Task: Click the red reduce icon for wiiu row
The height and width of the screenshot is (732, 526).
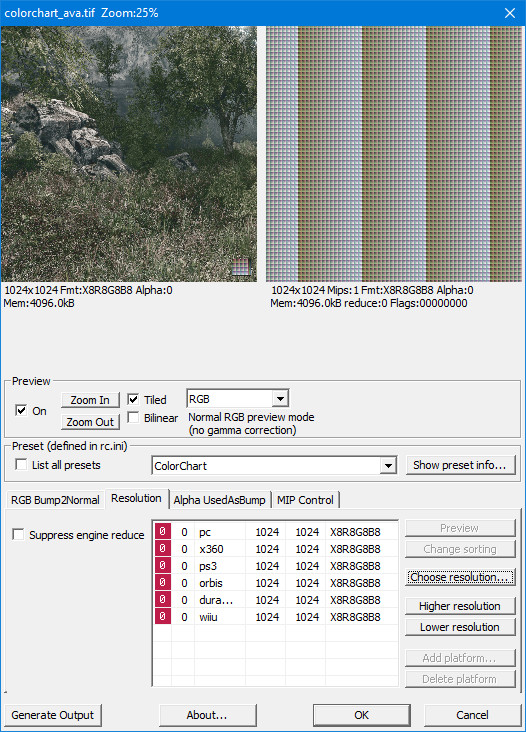Action: (x=162, y=617)
